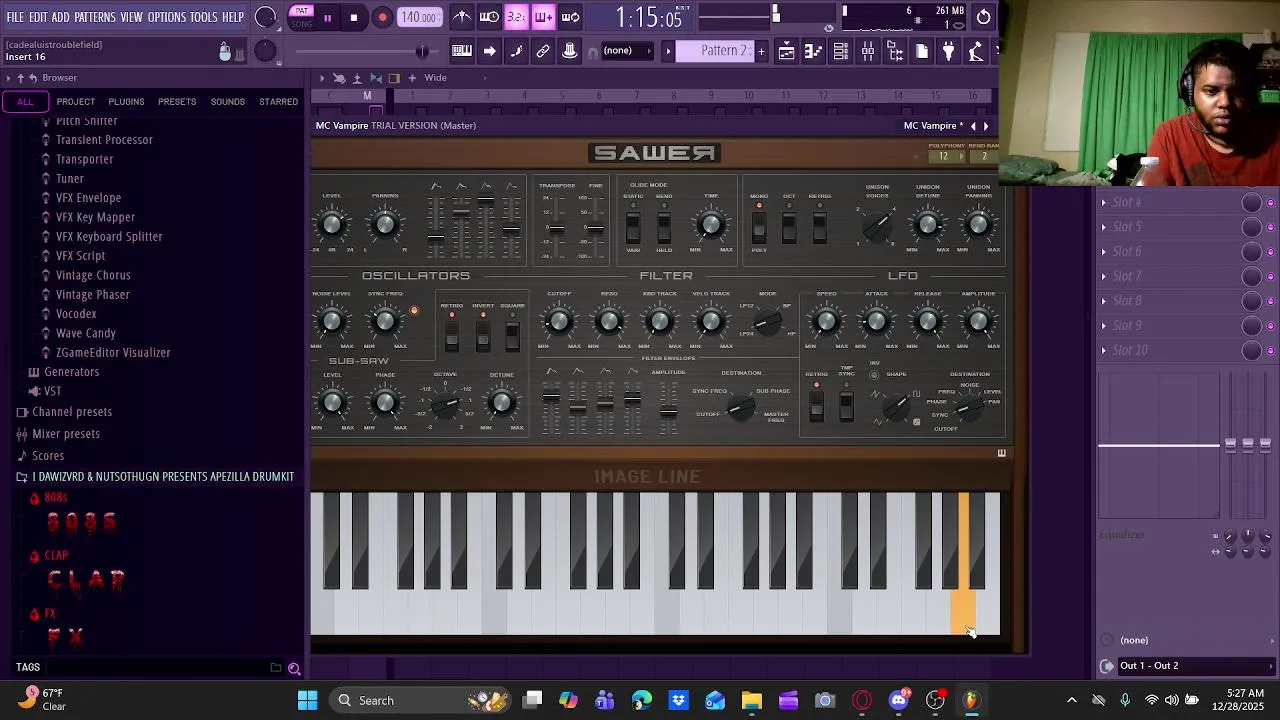Image resolution: width=1280 pixels, height=720 pixels.
Task: Click the Sawer TRANSPOSE slider
Action: [x=556, y=228]
